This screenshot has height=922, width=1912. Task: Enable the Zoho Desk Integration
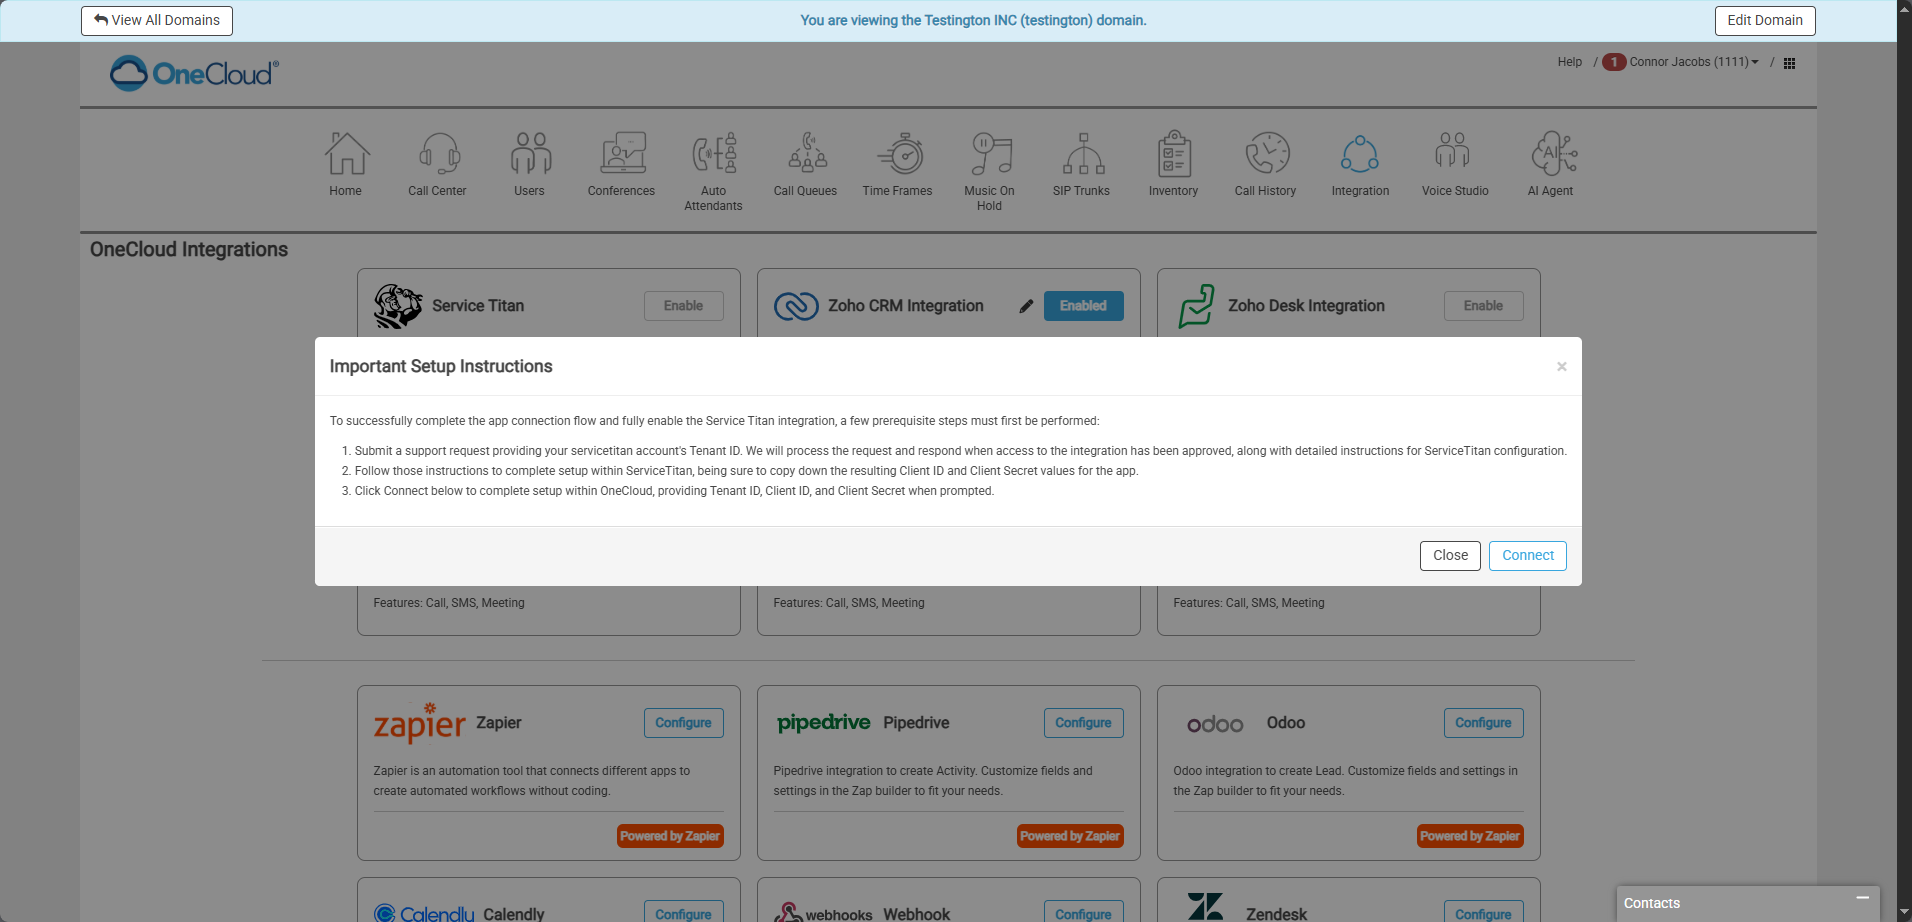[1483, 306]
